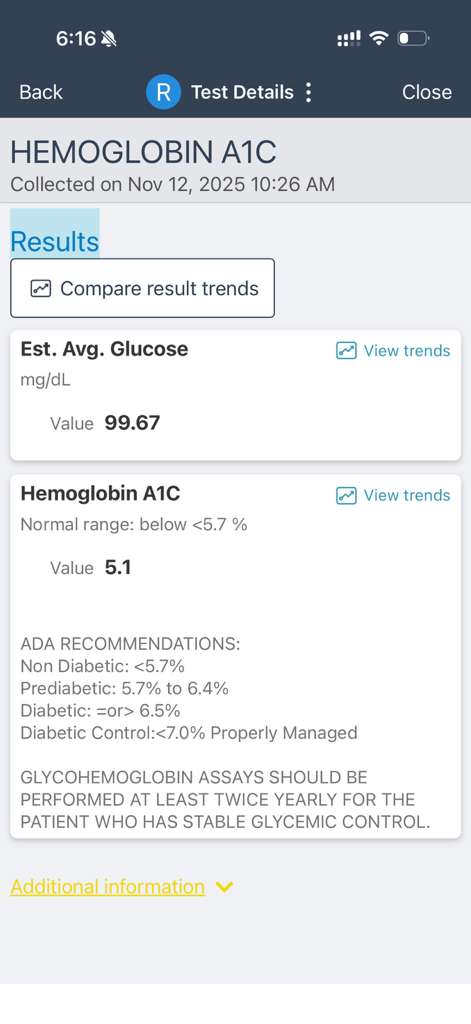This screenshot has height=1024, width=471.
Task: Click the trend icon for Hemoglobin A1C
Action: [x=346, y=496]
